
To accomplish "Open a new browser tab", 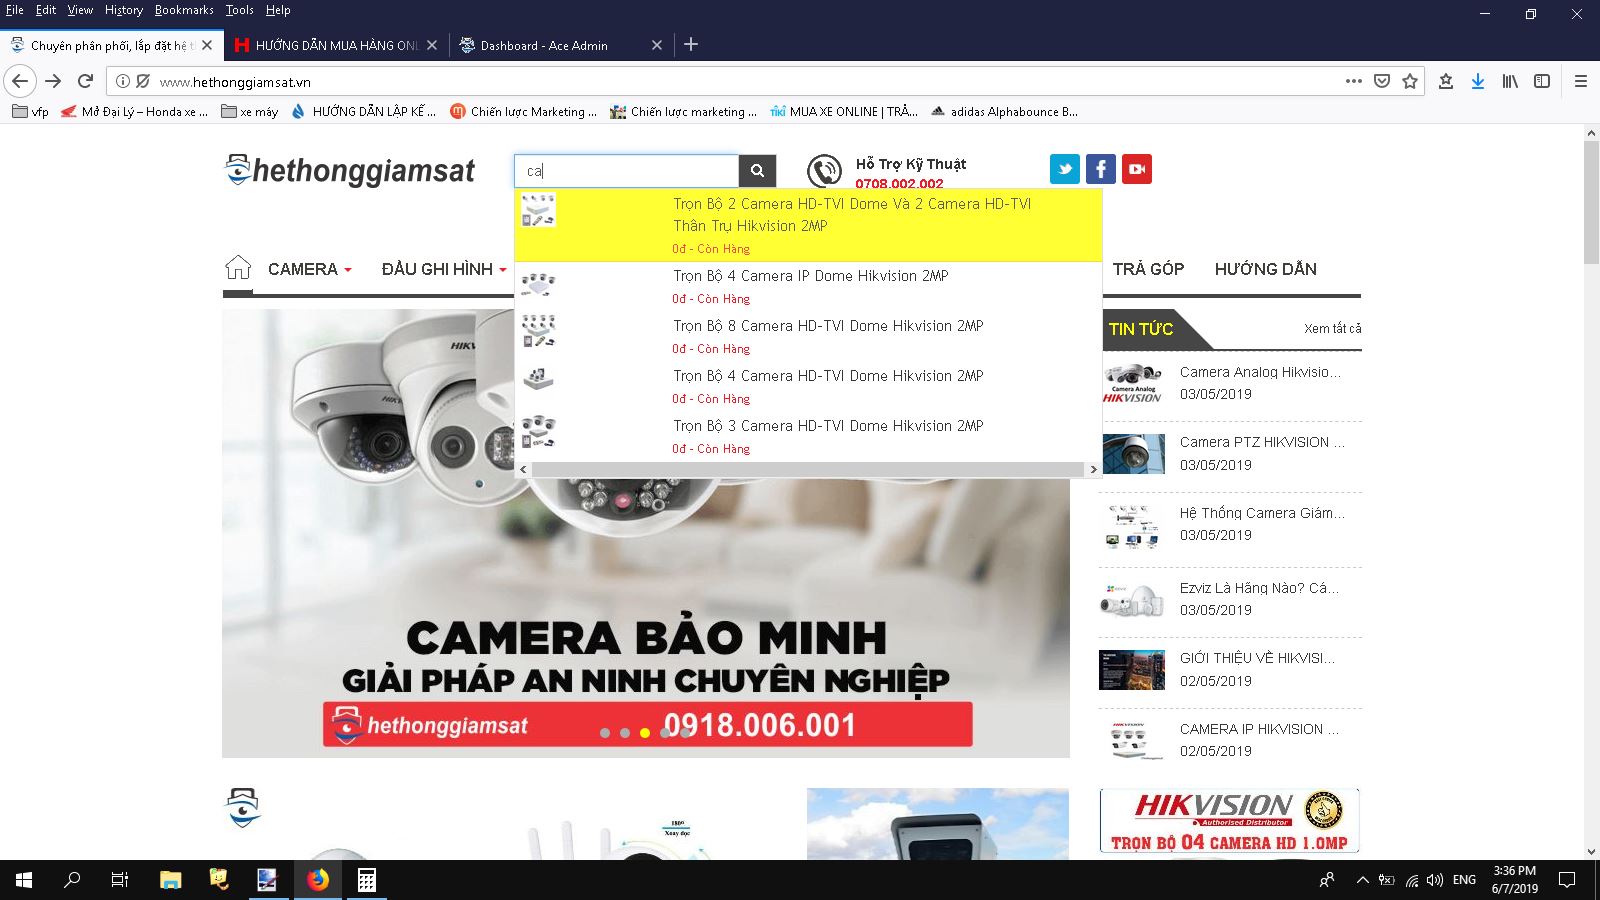I will (x=691, y=44).
